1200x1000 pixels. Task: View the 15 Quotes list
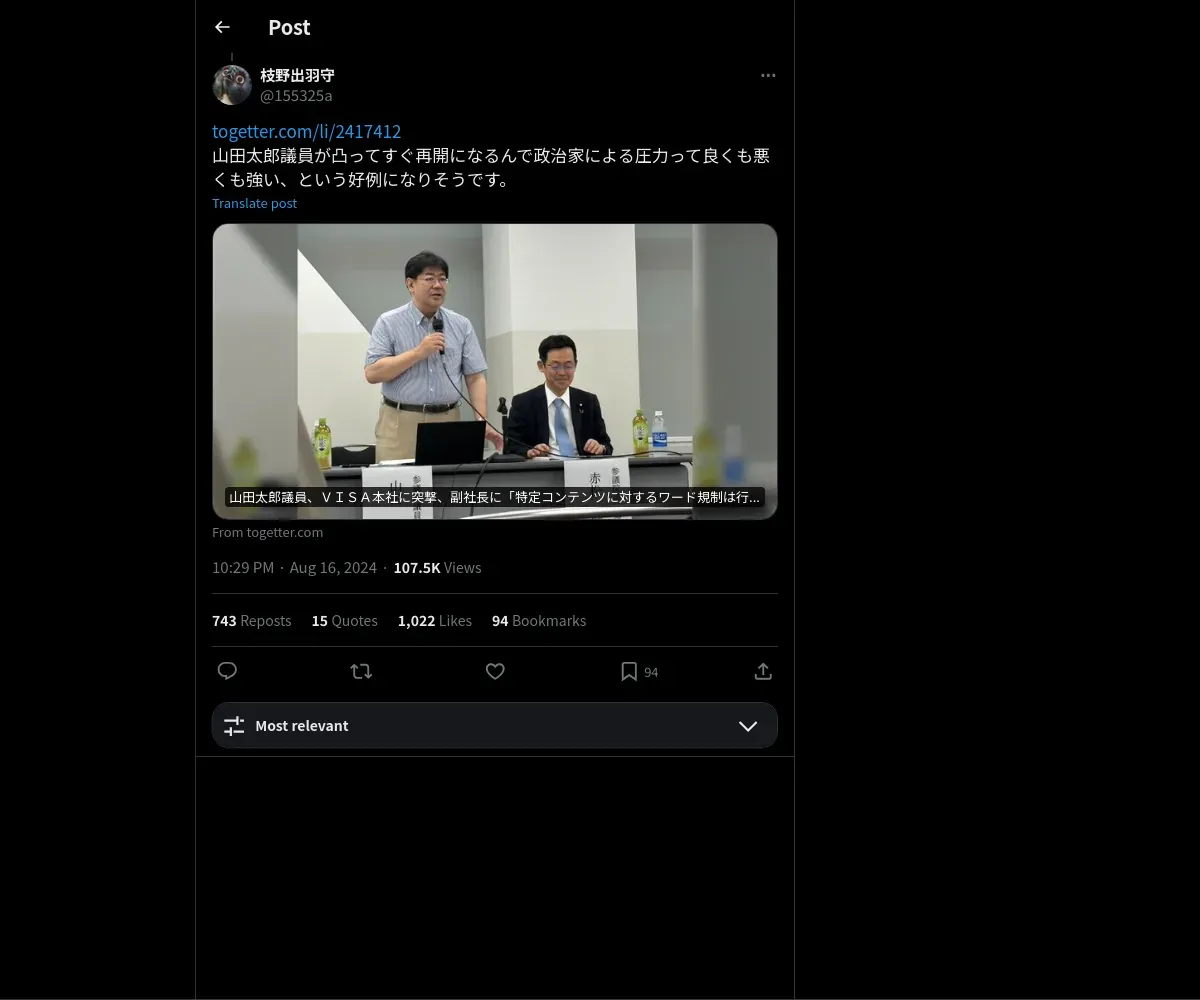coord(345,621)
